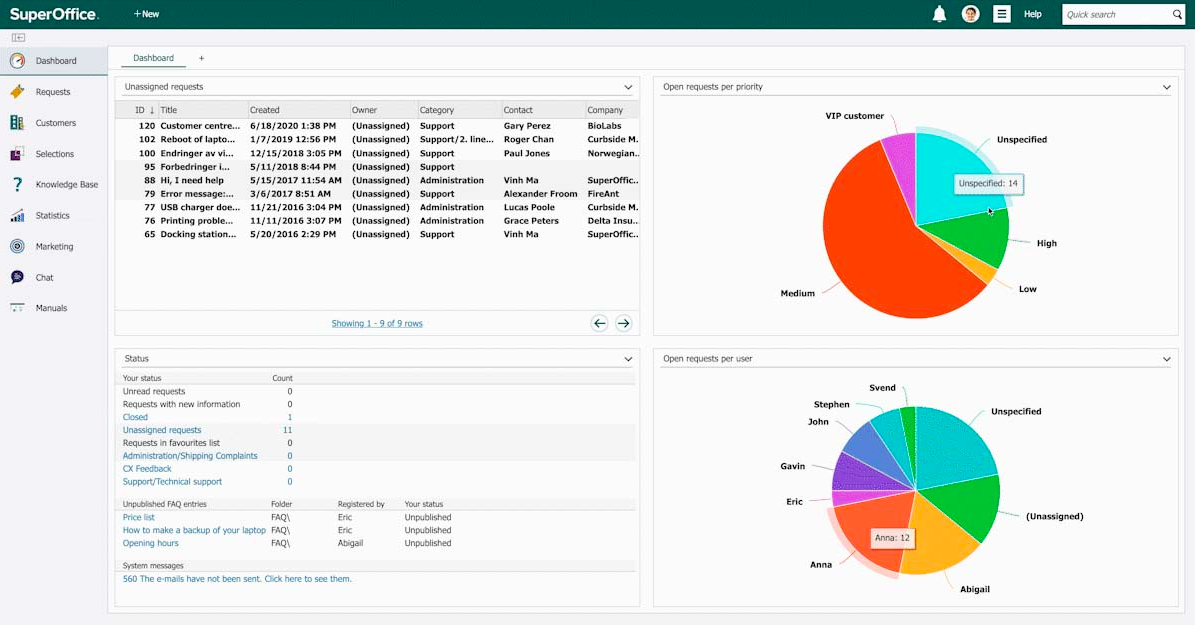Open request 65 Docking station row
The width and height of the screenshot is (1195, 625).
(377, 235)
